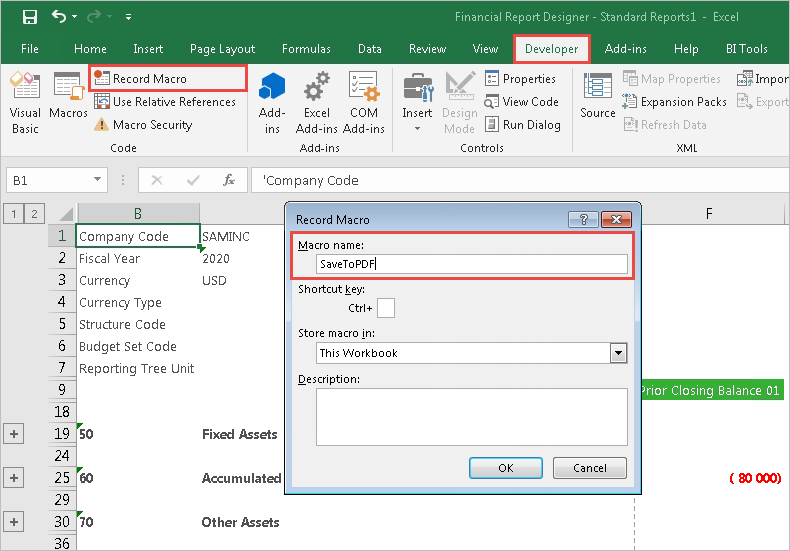The width and height of the screenshot is (790, 551).
Task: Click the Macros button
Action: tap(69, 95)
